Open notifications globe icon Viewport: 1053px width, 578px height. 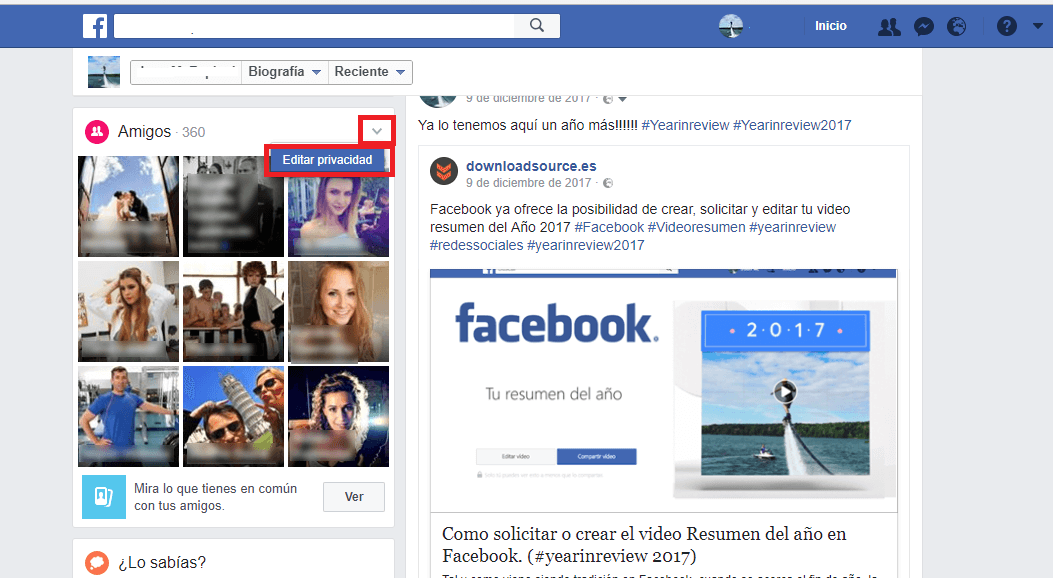[956, 27]
